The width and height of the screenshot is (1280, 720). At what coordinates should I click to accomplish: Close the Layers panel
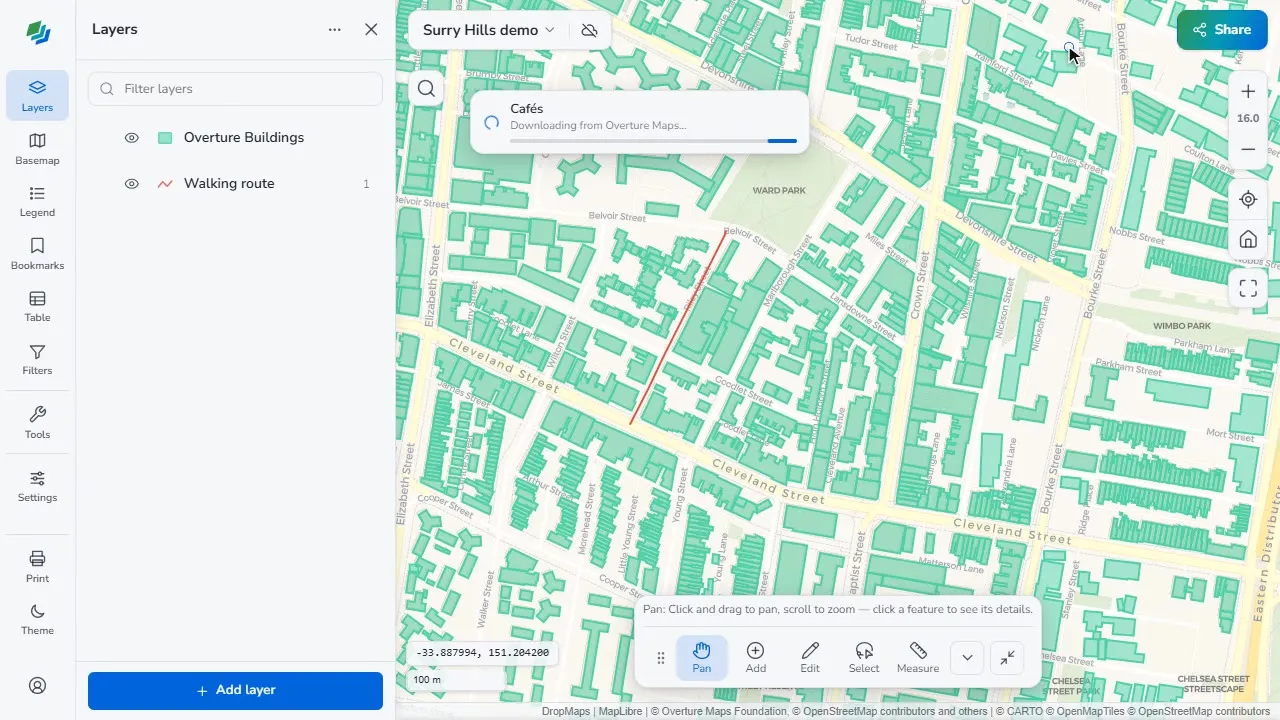[371, 30]
